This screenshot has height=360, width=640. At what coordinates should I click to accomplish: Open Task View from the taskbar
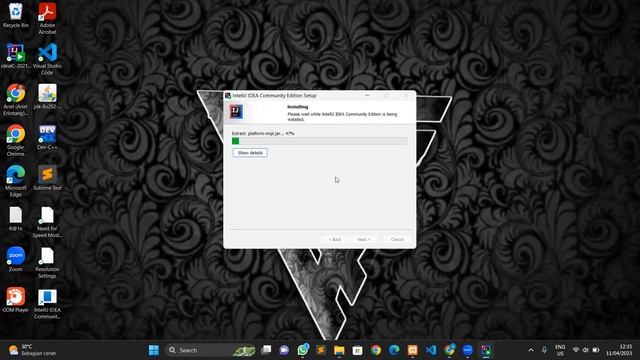click(x=266, y=350)
